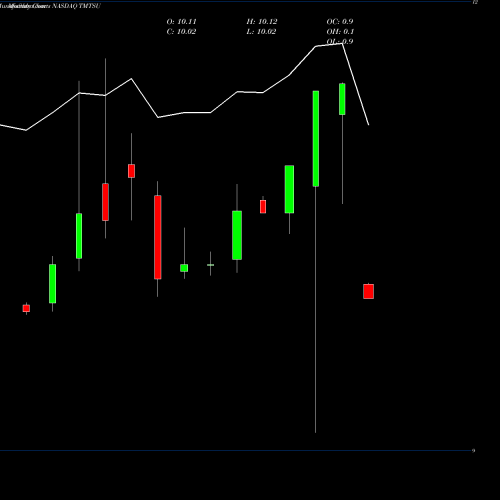Click the tallest red candle body

point(158,237)
